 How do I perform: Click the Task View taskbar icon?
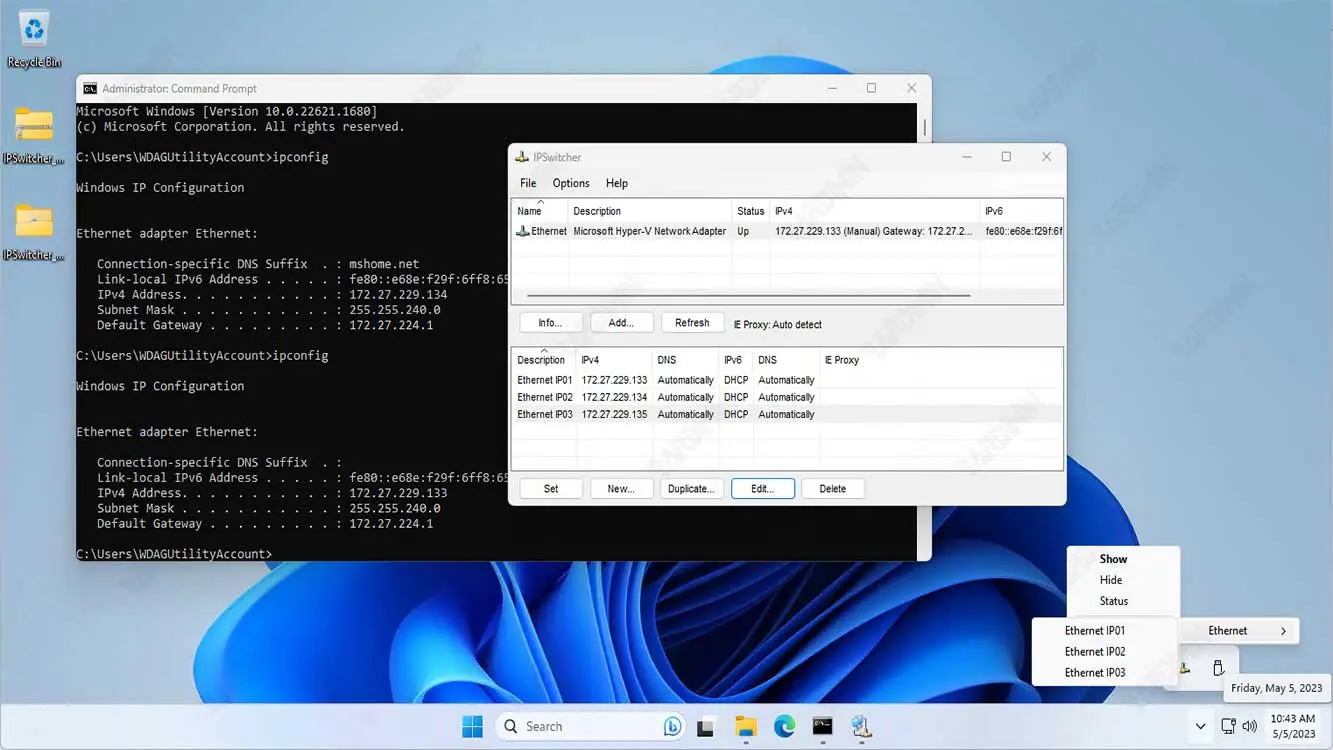[706, 726]
